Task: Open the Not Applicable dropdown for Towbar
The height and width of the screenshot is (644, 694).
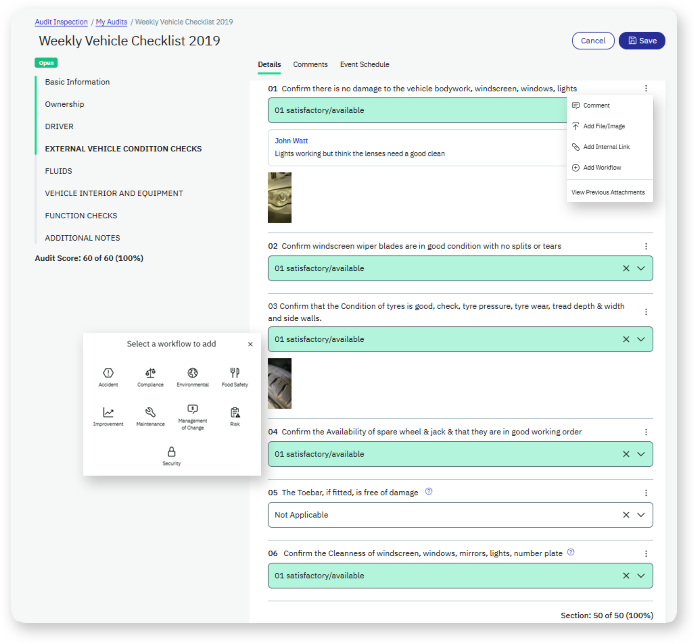Action: (641, 515)
